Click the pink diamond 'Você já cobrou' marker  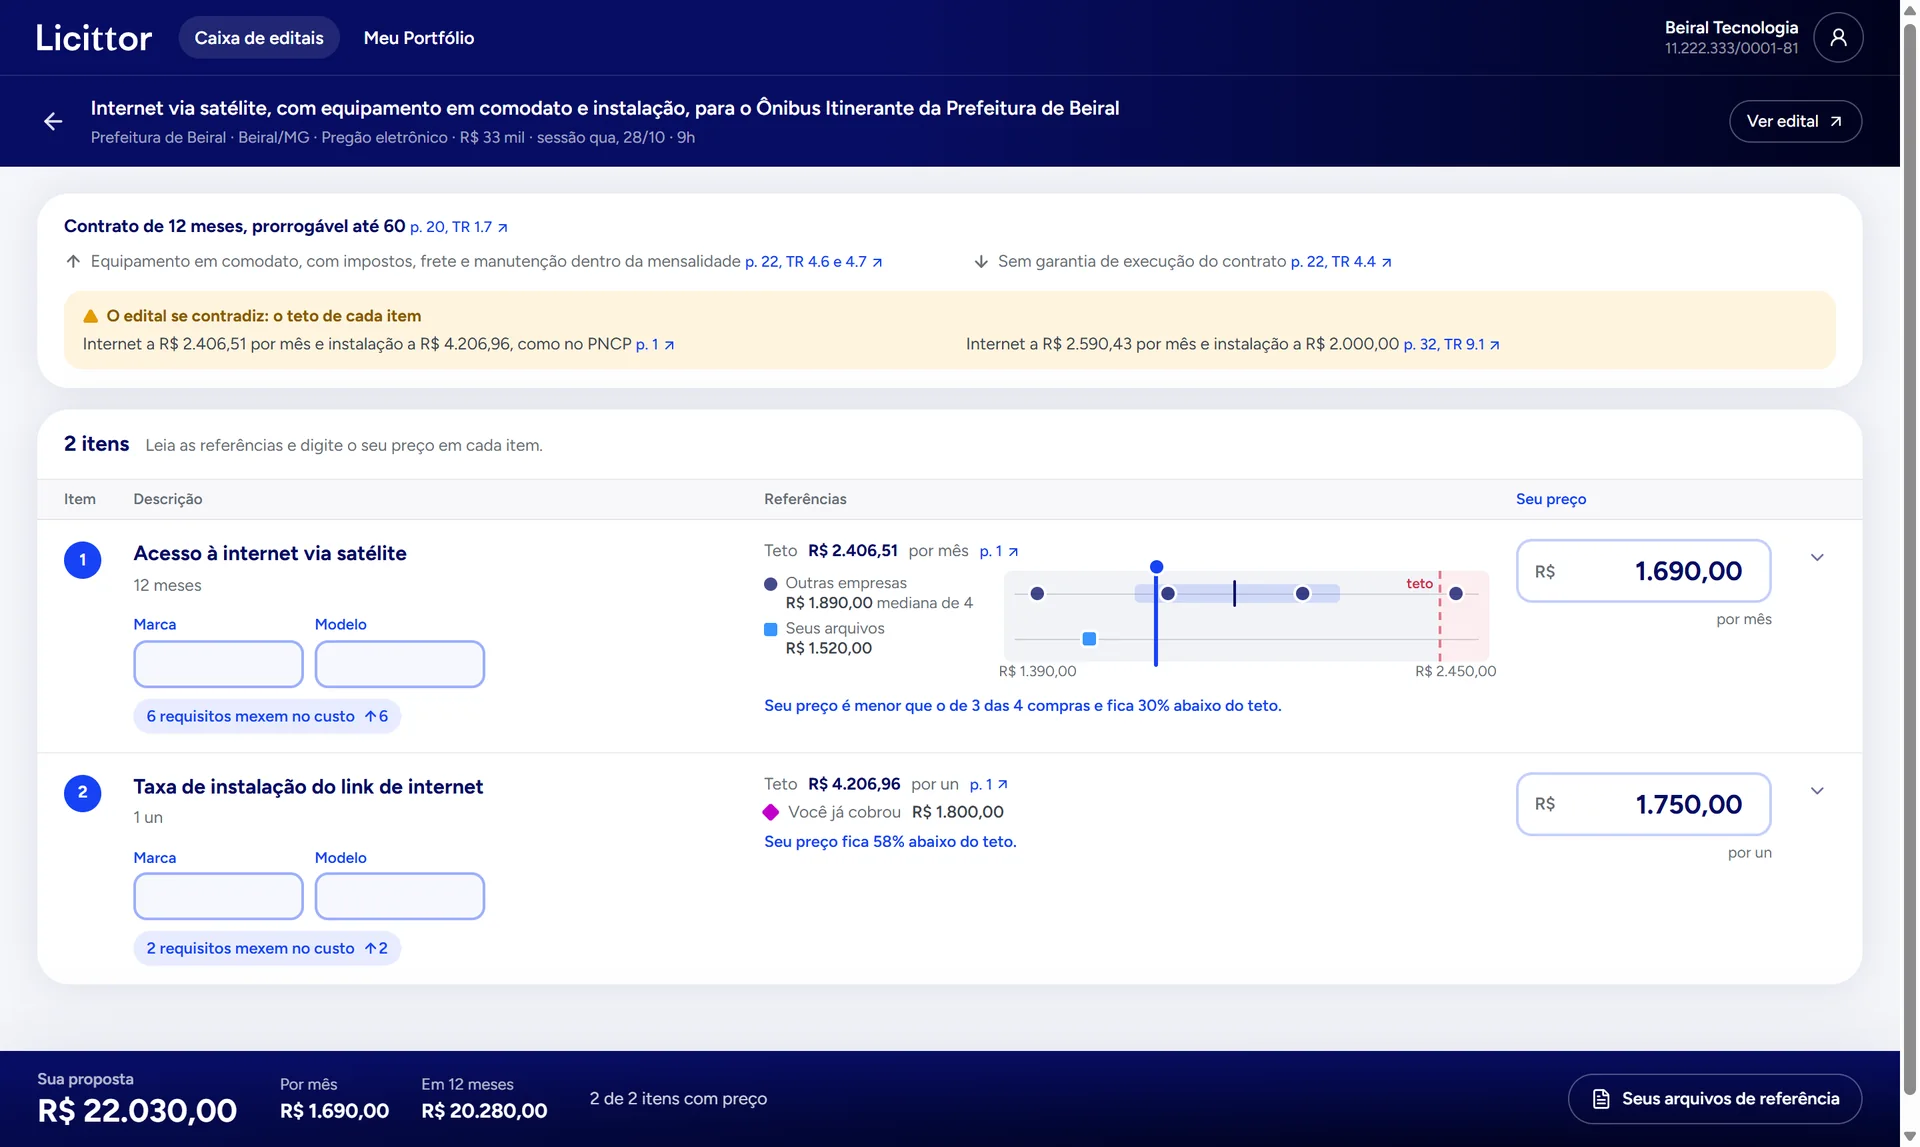tap(770, 812)
